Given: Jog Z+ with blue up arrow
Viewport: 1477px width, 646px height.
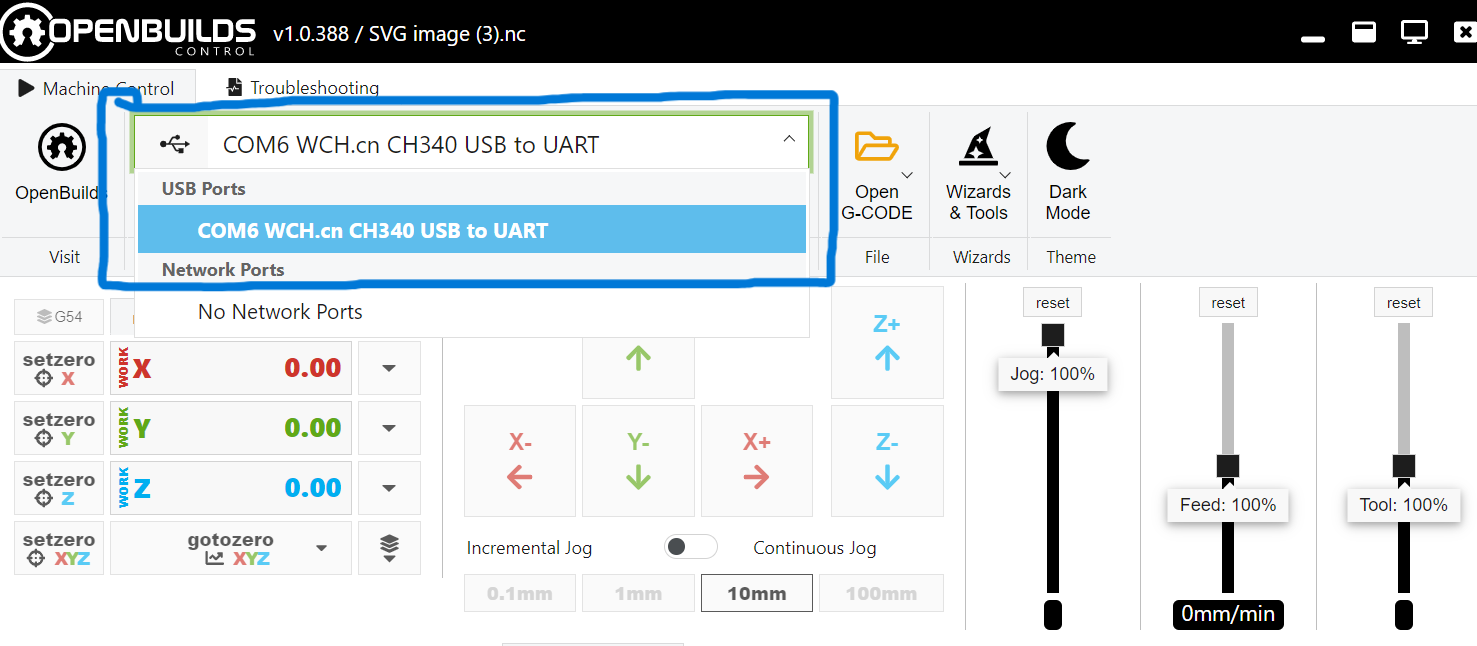Looking at the screenshot, I should (x=887, y=343).
